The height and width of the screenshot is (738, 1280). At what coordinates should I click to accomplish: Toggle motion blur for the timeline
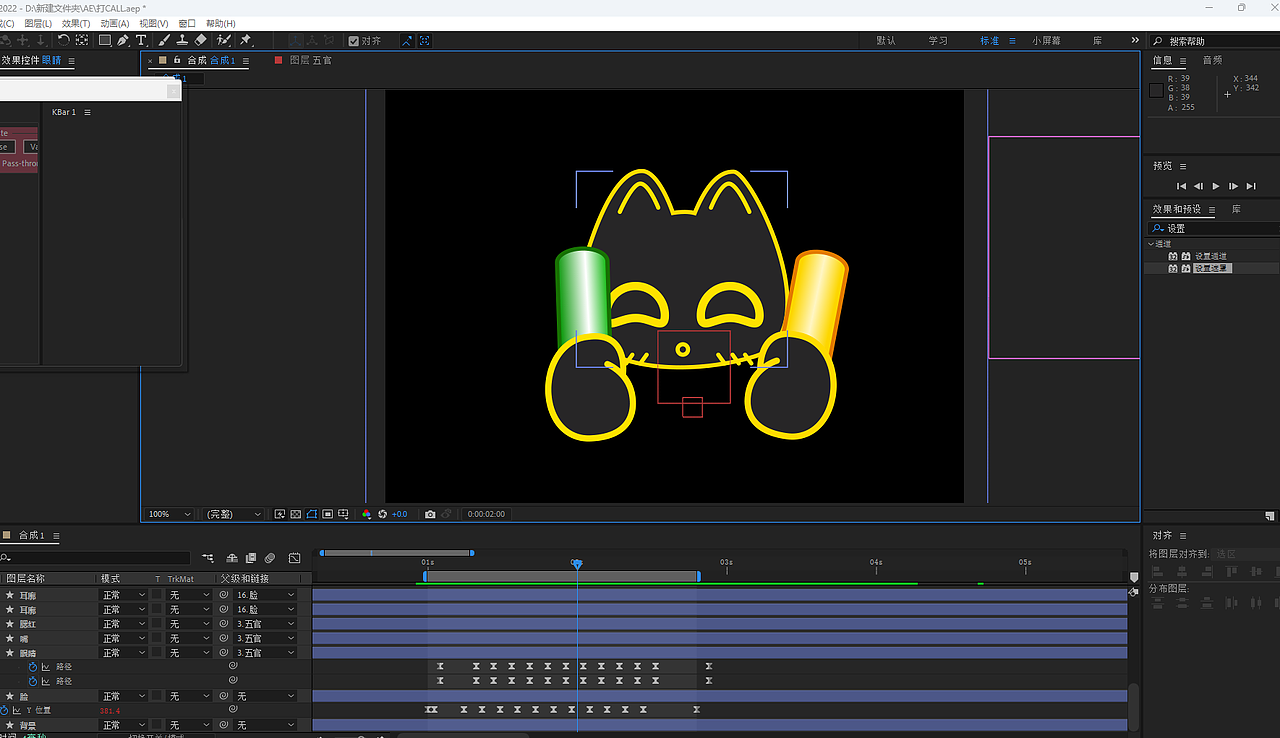tap(270, 558)
